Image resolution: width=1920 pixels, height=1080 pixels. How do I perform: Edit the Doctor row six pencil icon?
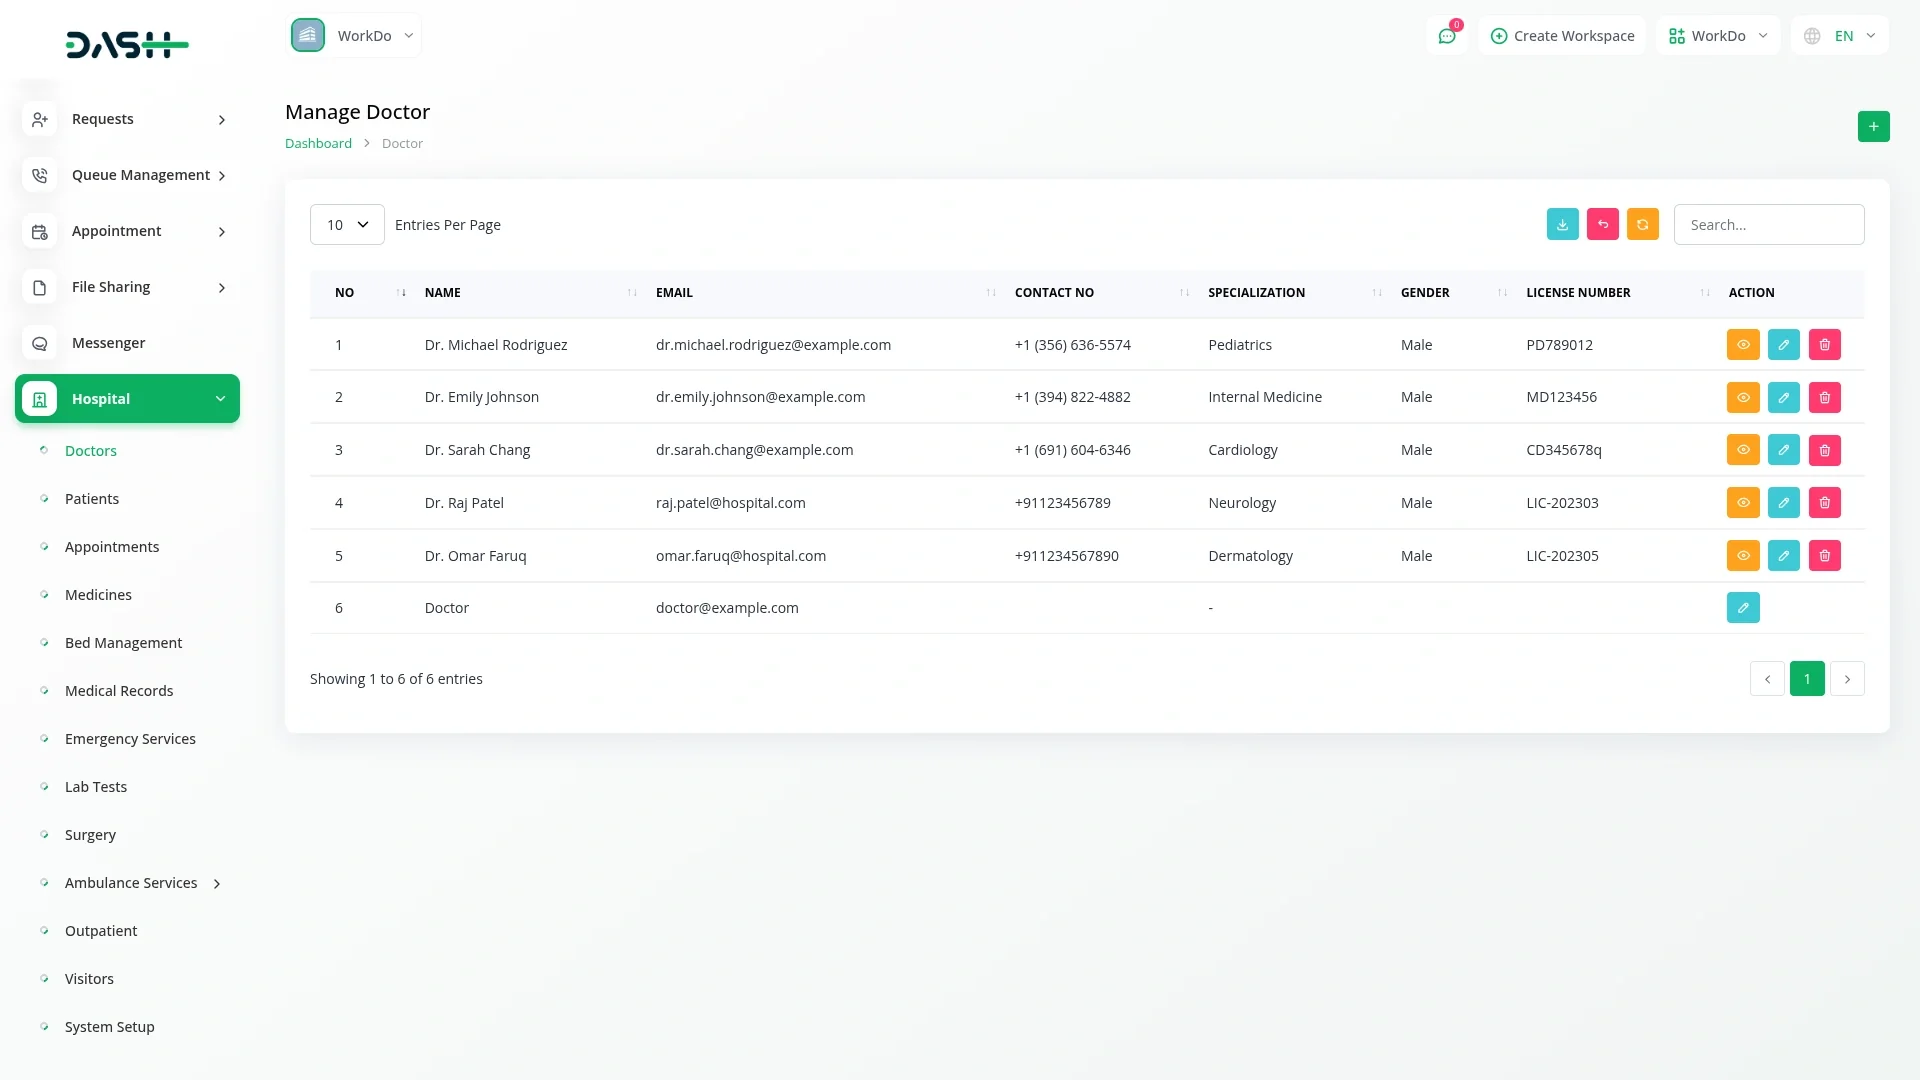(1742, 607)
